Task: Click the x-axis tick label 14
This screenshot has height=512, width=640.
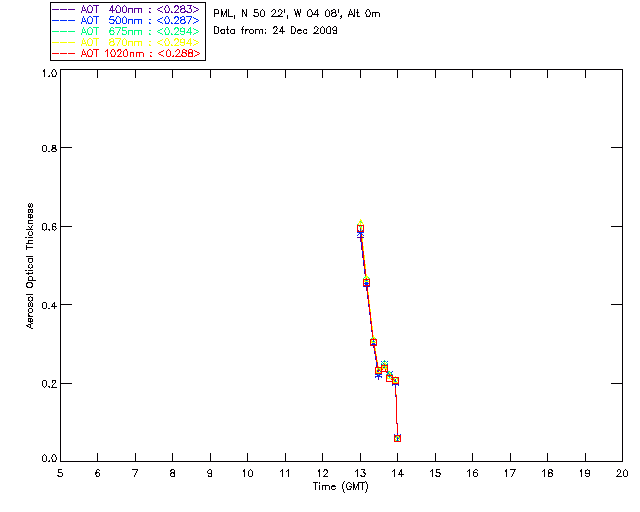Action: (398, 473)
